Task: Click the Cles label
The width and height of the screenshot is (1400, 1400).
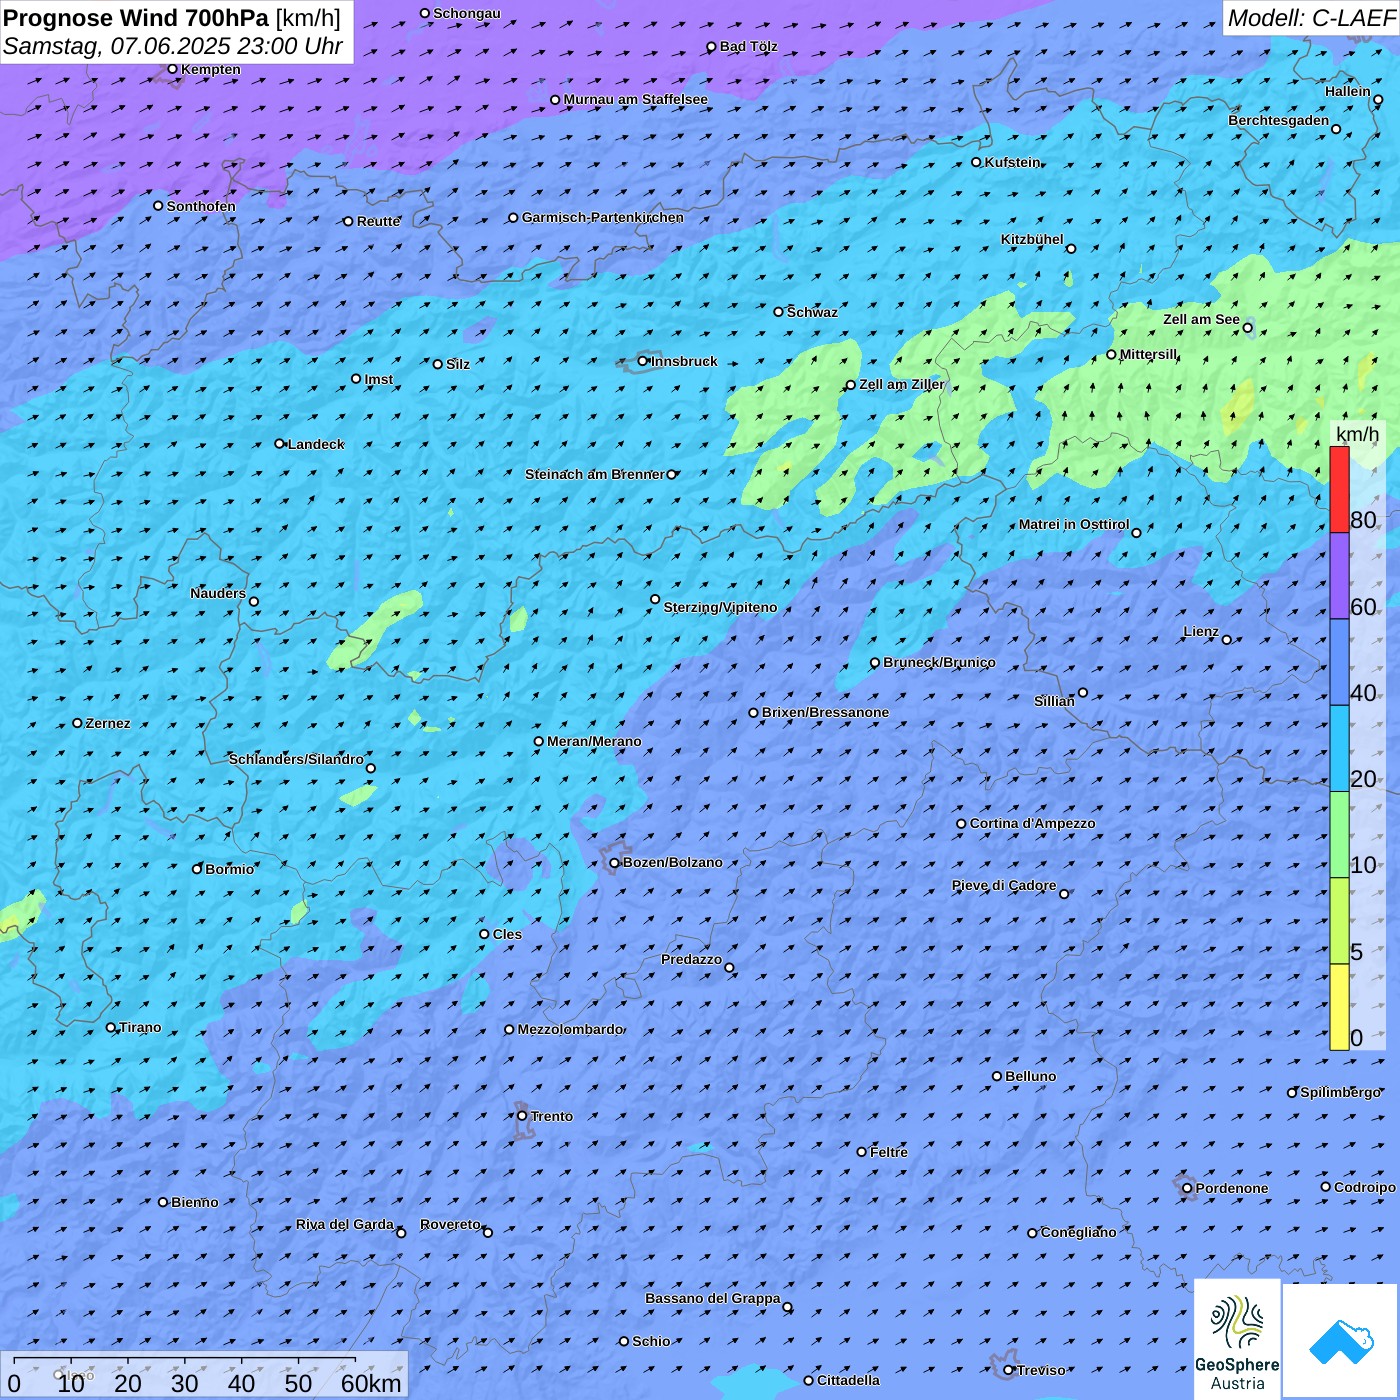Action: pyautogui.click(x=507, y=934)
